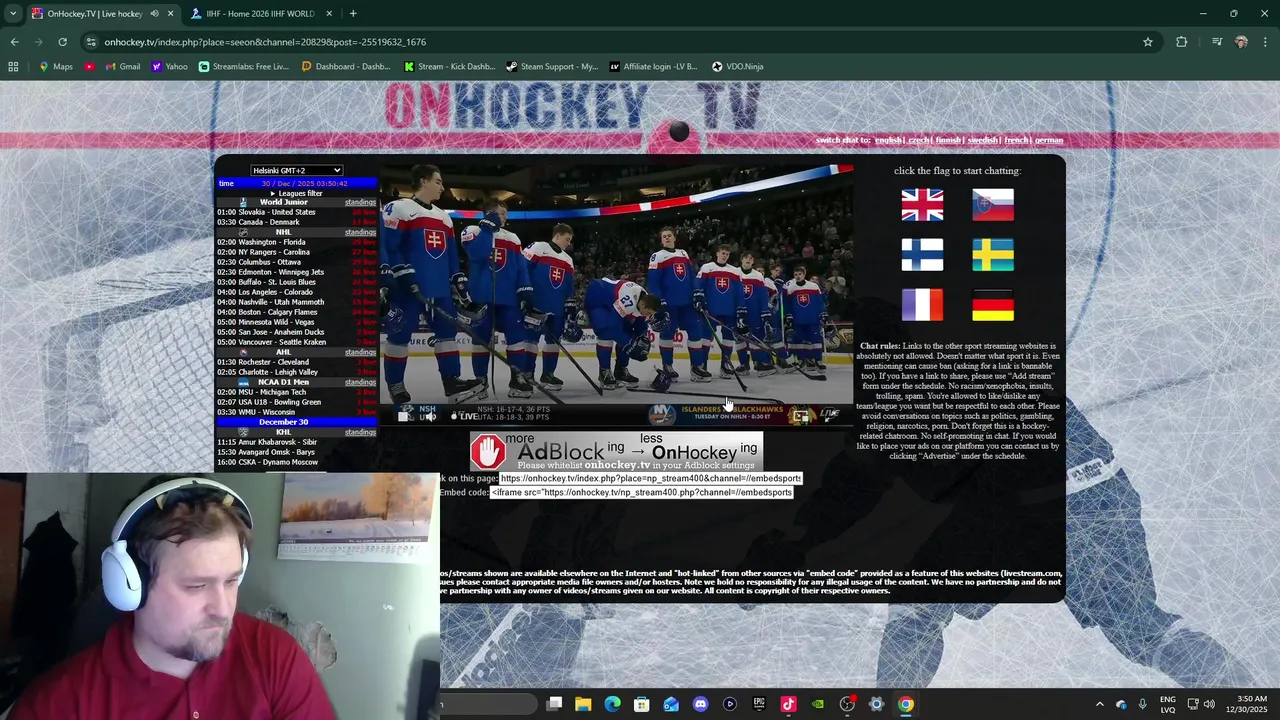Viewport: 1280px width, 720px height.
Task: Open the Gmail bookmark
Action: [x=122, y=67]
